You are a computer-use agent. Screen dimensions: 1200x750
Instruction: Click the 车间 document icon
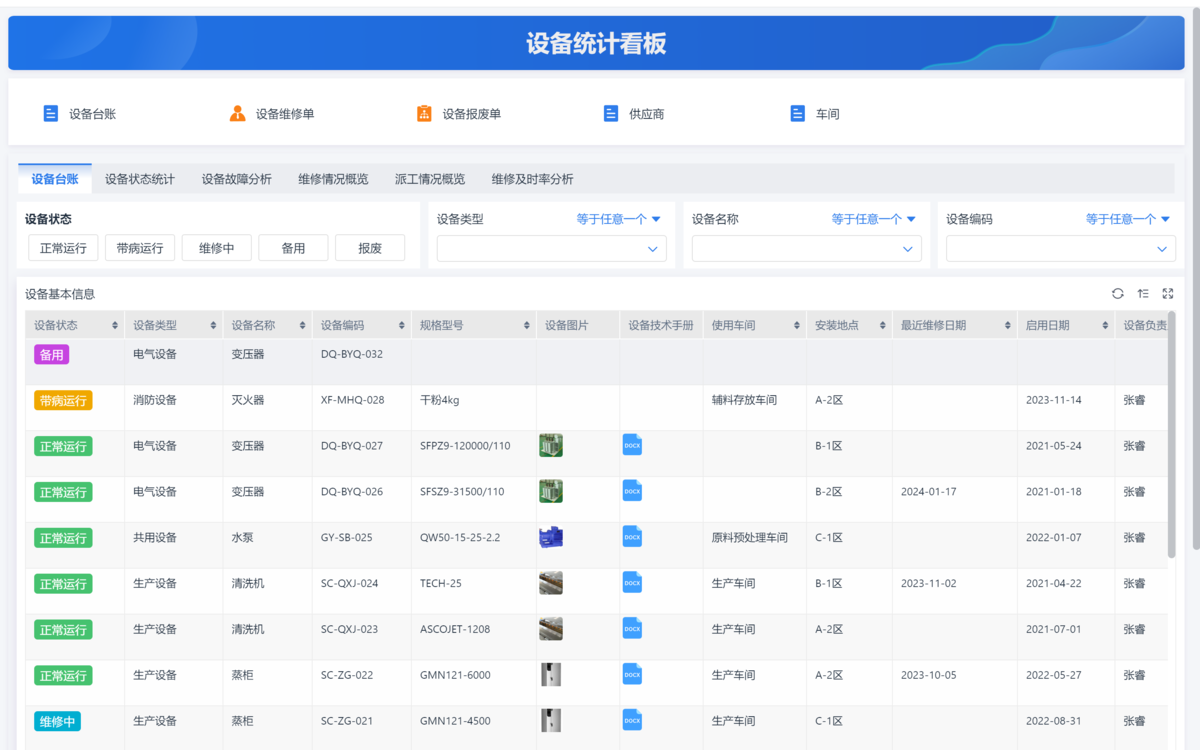click(x=797, y=114)
